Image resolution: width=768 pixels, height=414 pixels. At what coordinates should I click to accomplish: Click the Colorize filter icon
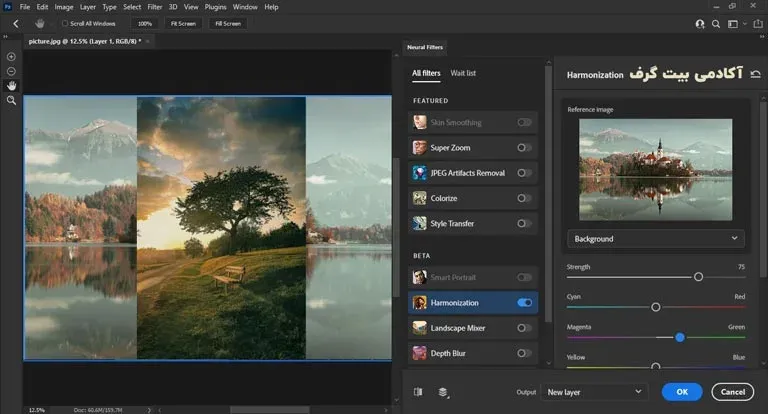point(419,198)
